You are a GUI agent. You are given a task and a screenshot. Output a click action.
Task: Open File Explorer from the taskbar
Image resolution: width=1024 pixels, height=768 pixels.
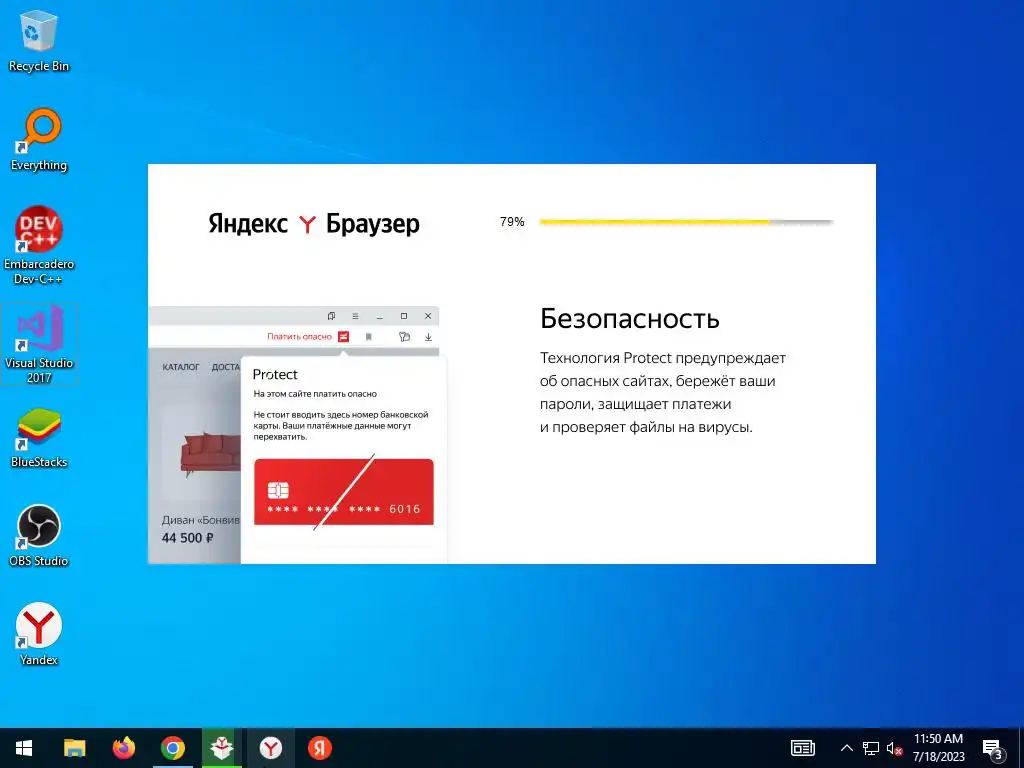74,748
